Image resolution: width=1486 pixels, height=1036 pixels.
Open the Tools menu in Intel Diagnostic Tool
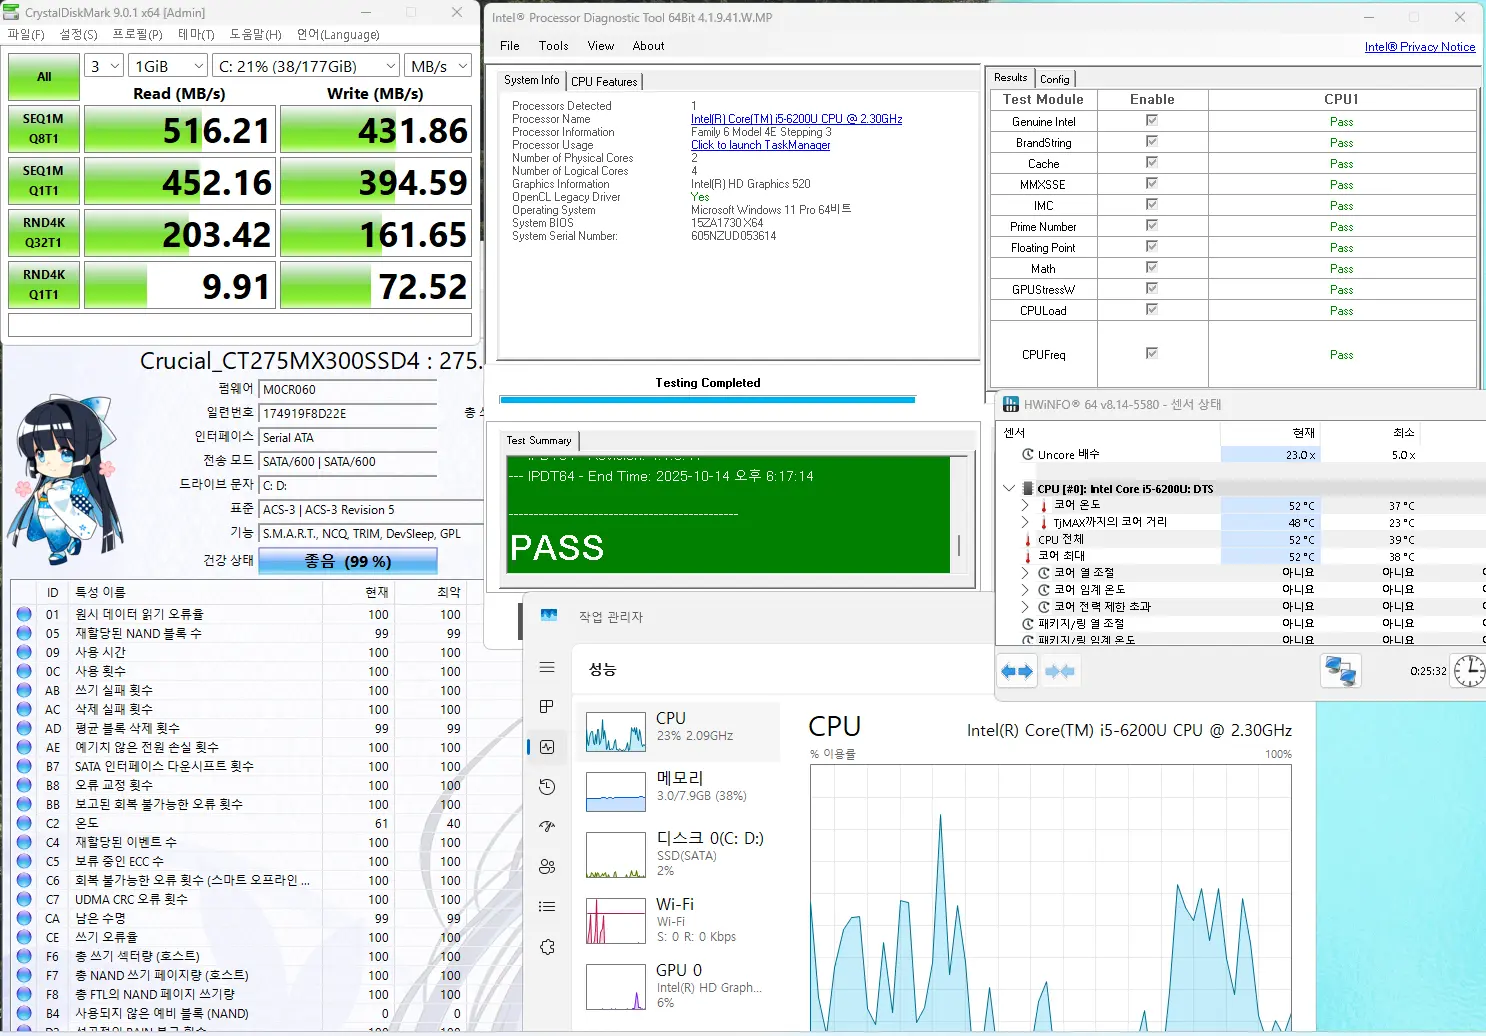point(553,46)
